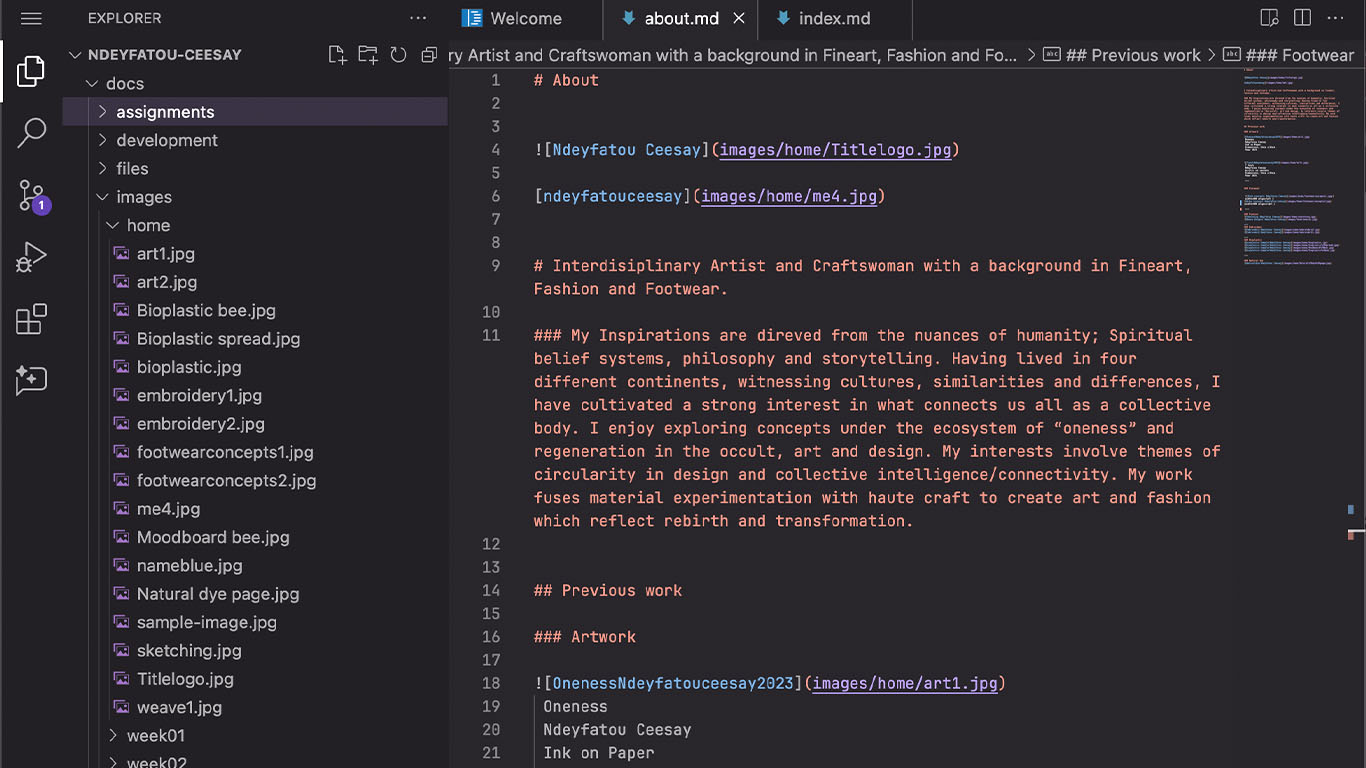The width and height of the screenshot is (1366, 768).
Task: Refresh the Explorer file tree
Action: pyautogui.click(x=398, y=55)
